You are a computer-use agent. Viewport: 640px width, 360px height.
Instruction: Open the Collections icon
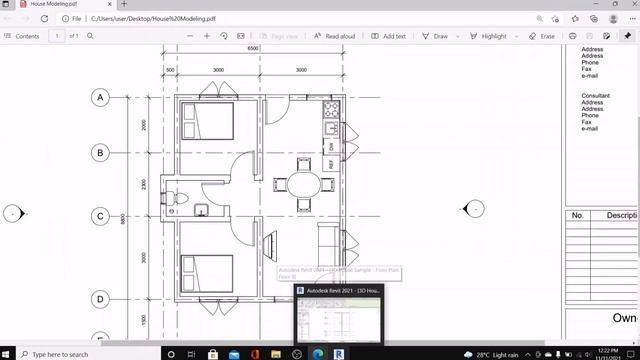594,19
